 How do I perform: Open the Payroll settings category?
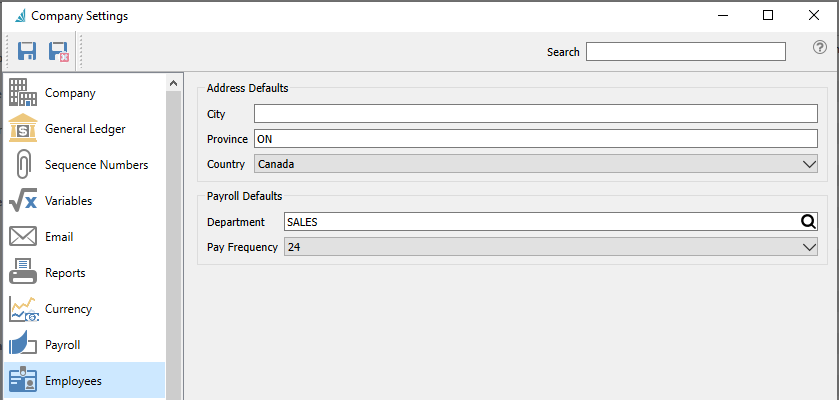[x=62, y=345]
